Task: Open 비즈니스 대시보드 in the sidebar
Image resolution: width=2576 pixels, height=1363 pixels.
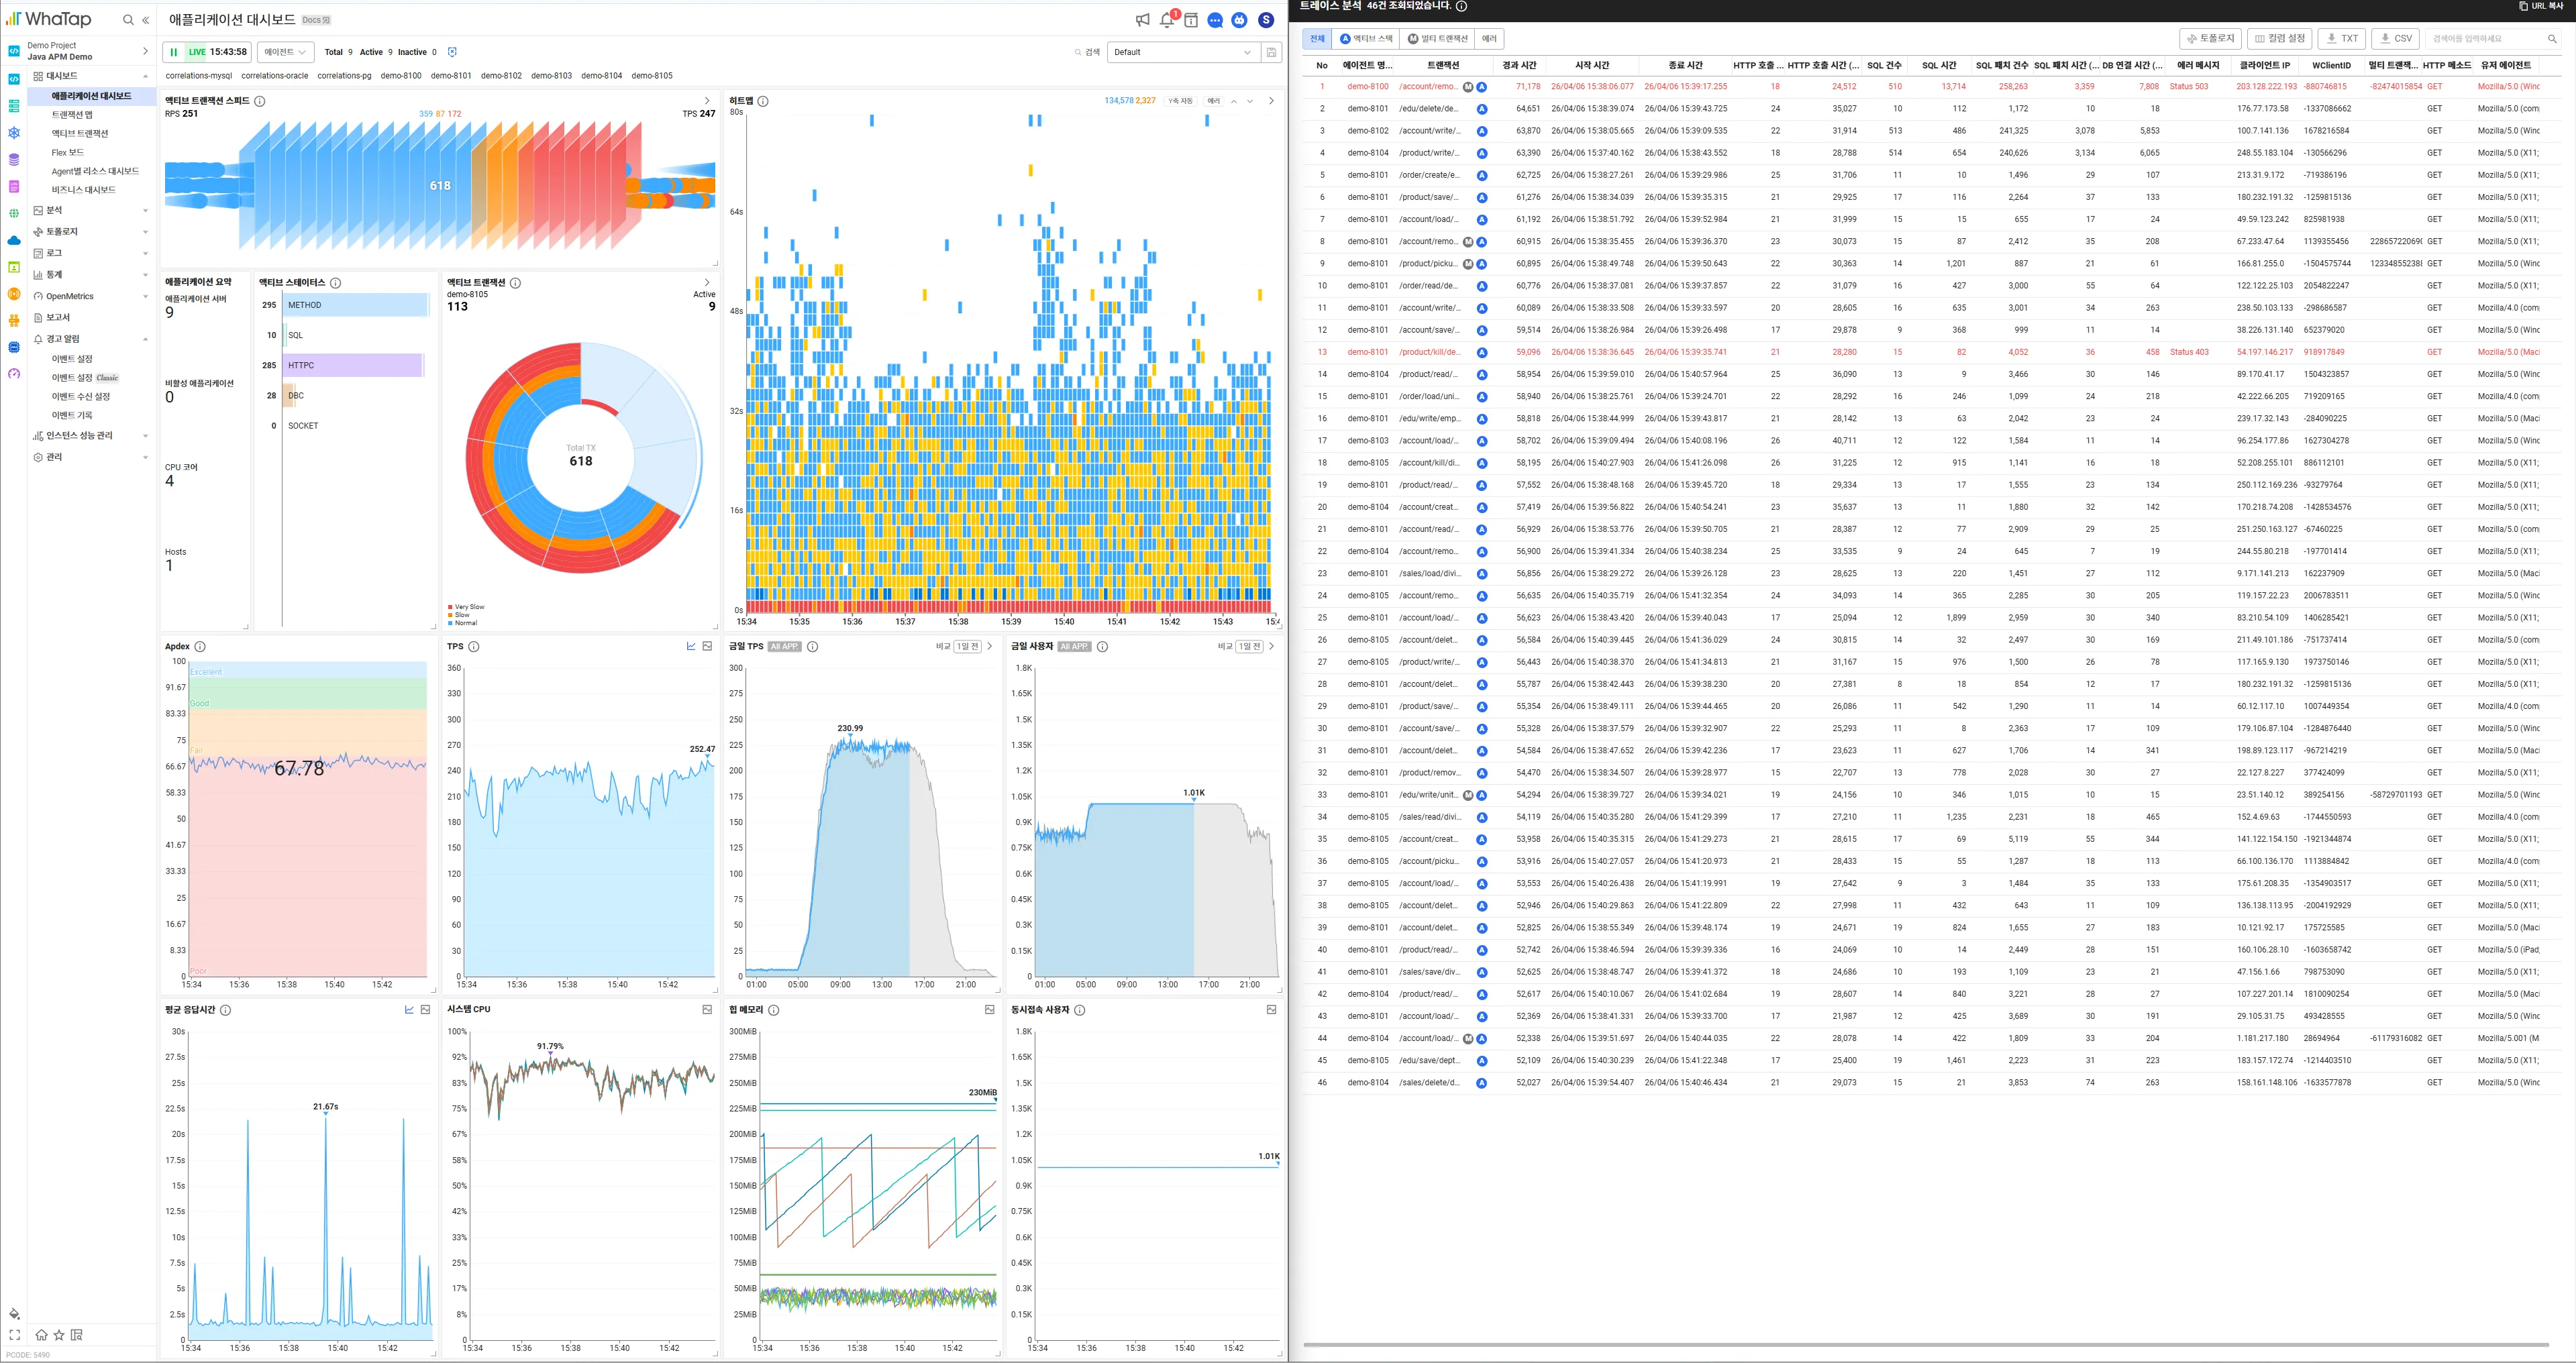Action: tap(84, 190)
